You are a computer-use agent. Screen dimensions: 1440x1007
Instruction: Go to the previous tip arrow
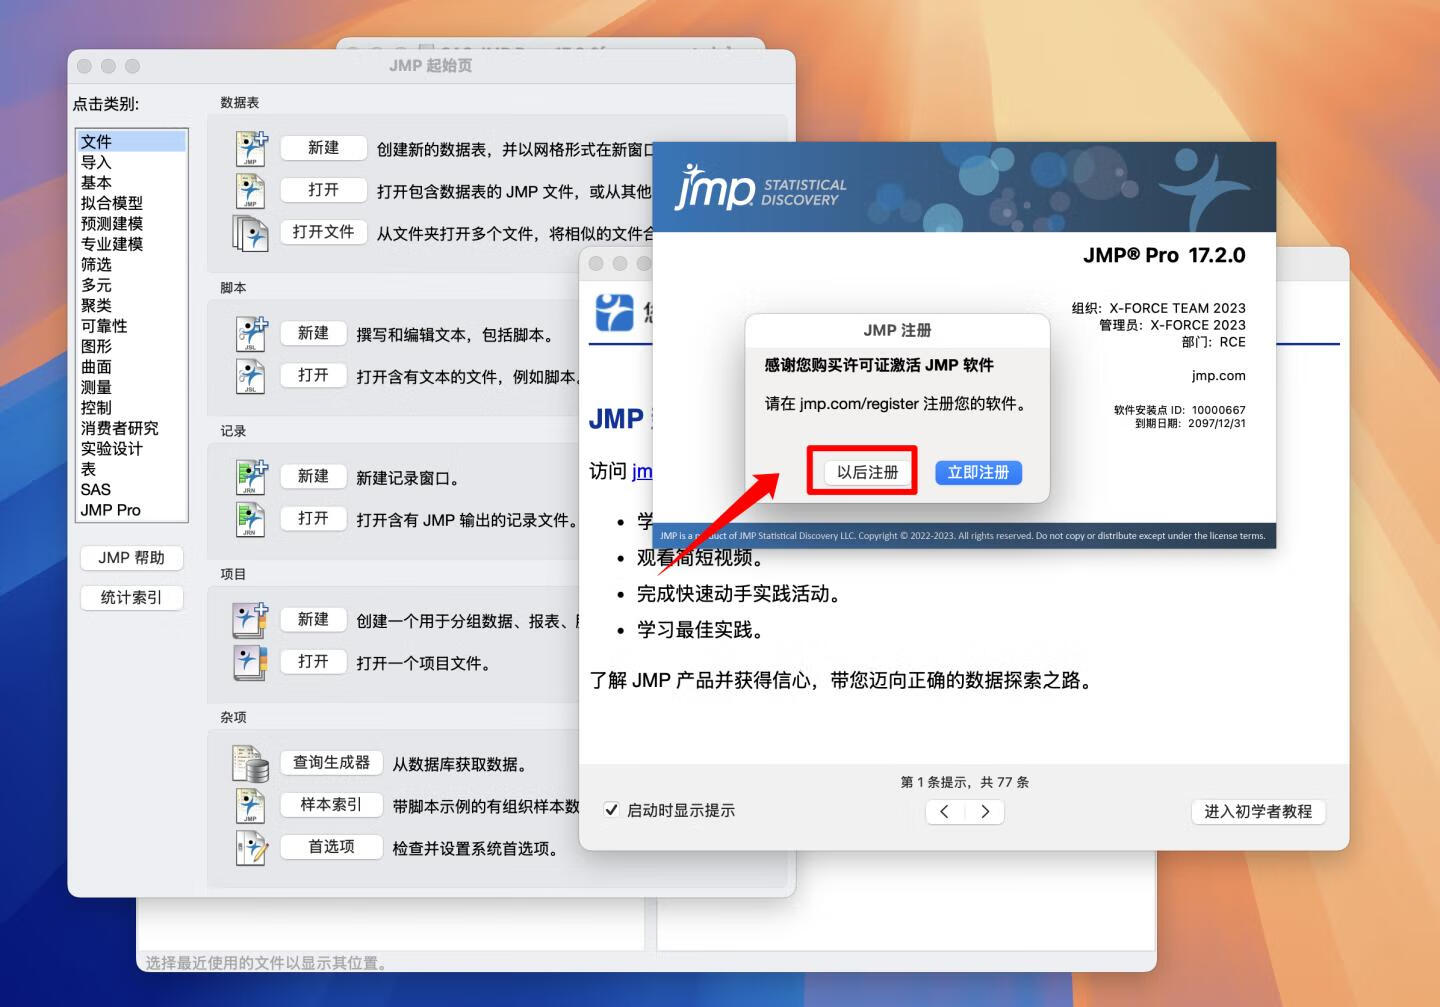pos(945,812)
